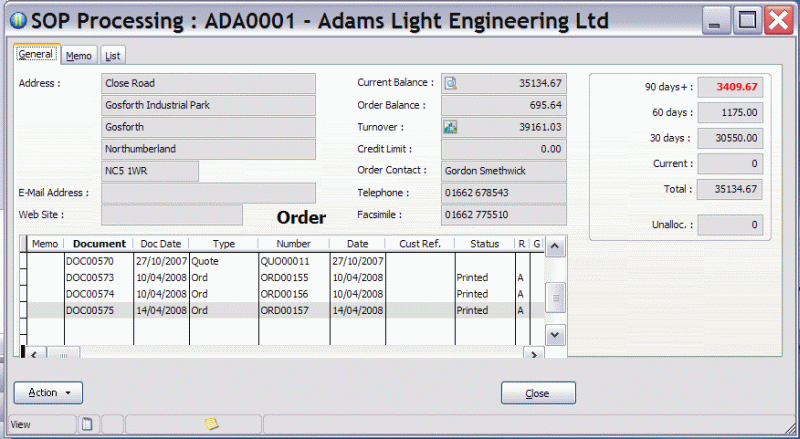Click the Printed status in DOC00573 row
This screenshot has width=800, height=439.
(x=472, y=278)
